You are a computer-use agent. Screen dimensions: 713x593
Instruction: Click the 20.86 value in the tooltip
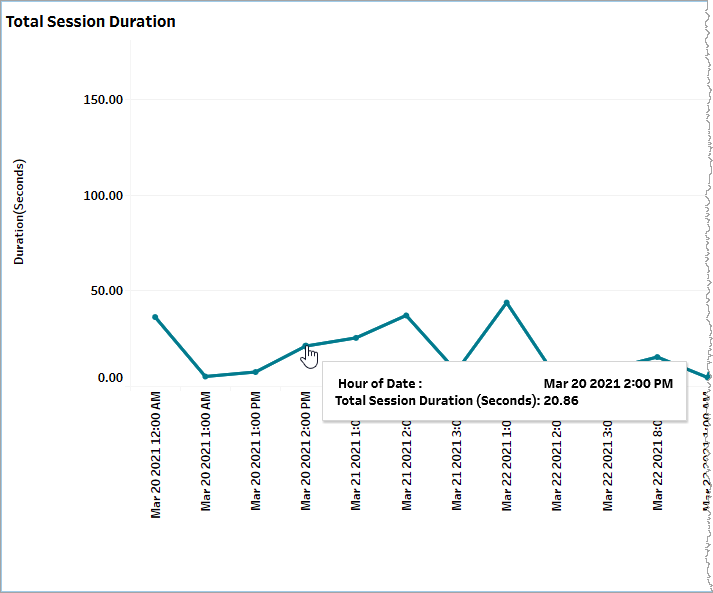tap(561, 400)
